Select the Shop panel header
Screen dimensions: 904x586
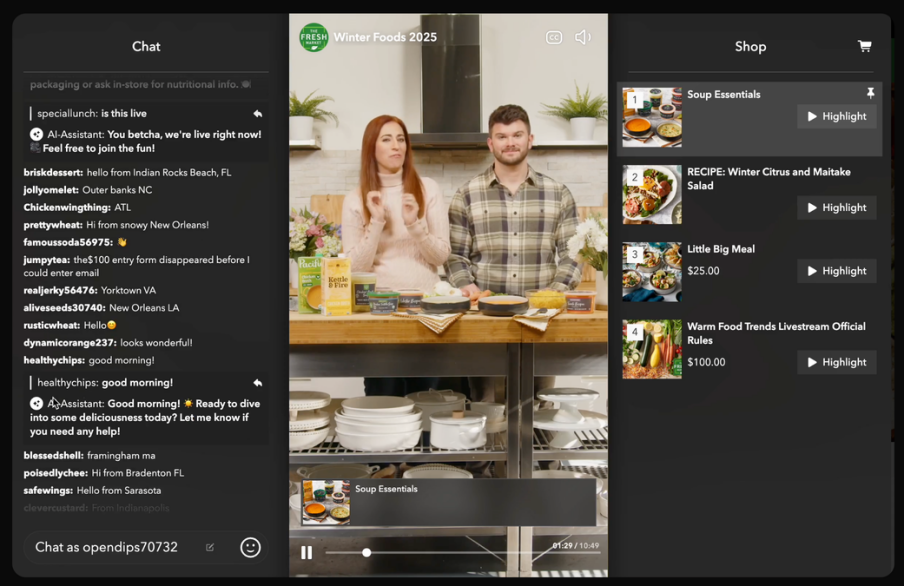click(x=750, y=46)
